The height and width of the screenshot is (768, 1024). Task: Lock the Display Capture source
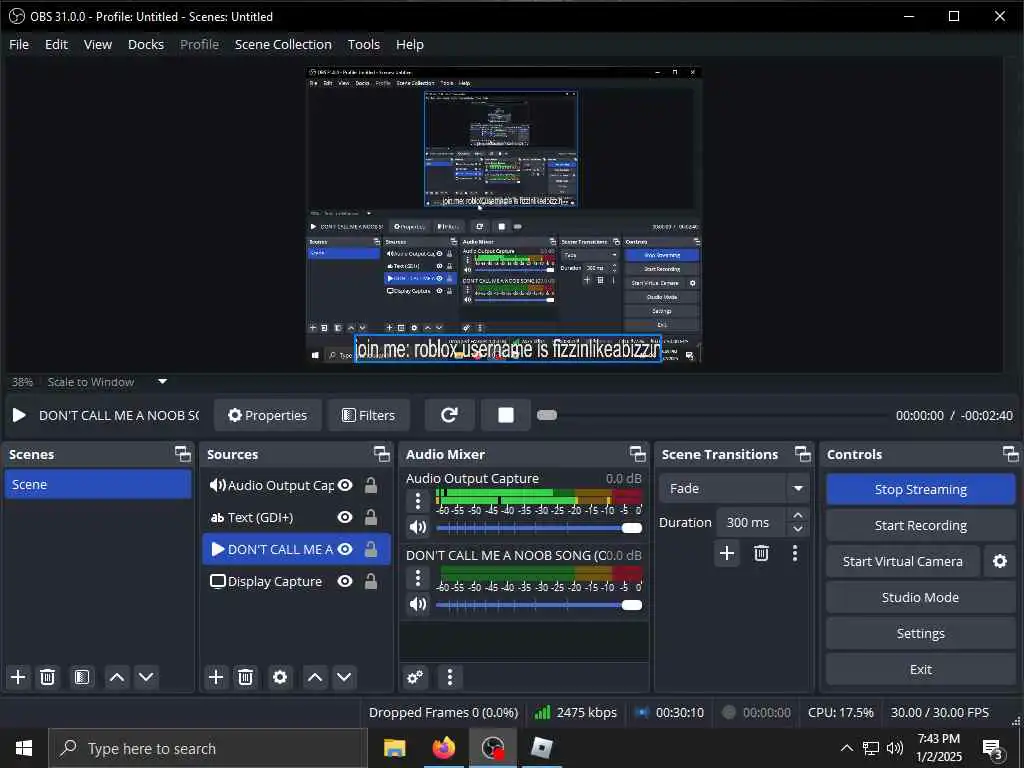click(x=370, y=581)
